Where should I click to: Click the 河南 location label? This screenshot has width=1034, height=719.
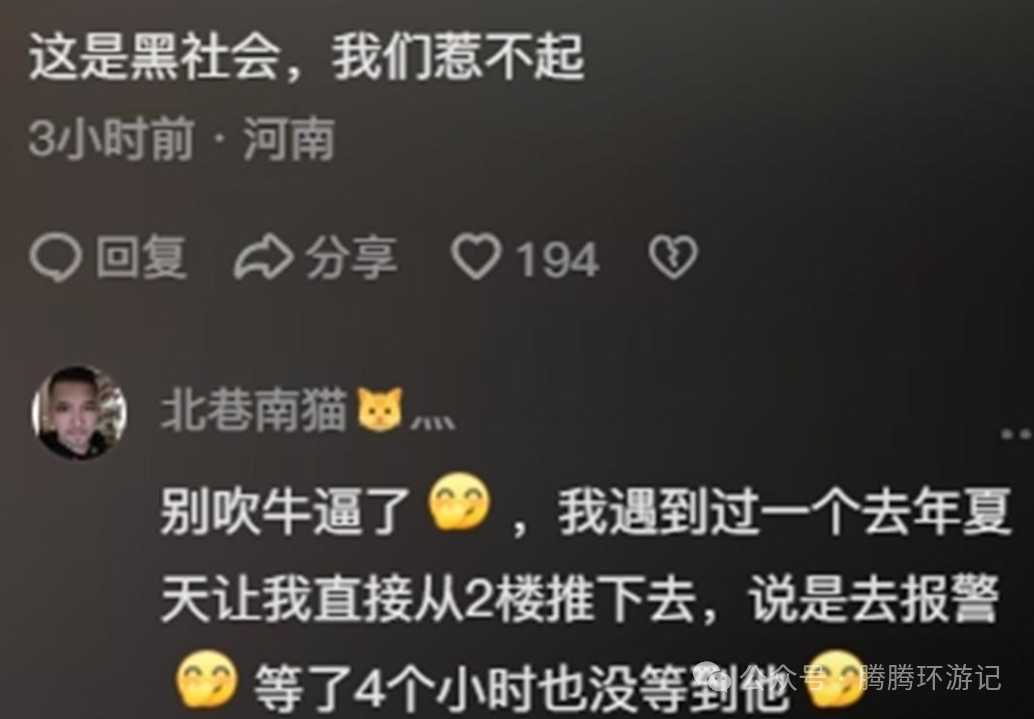tap(289, 140)
